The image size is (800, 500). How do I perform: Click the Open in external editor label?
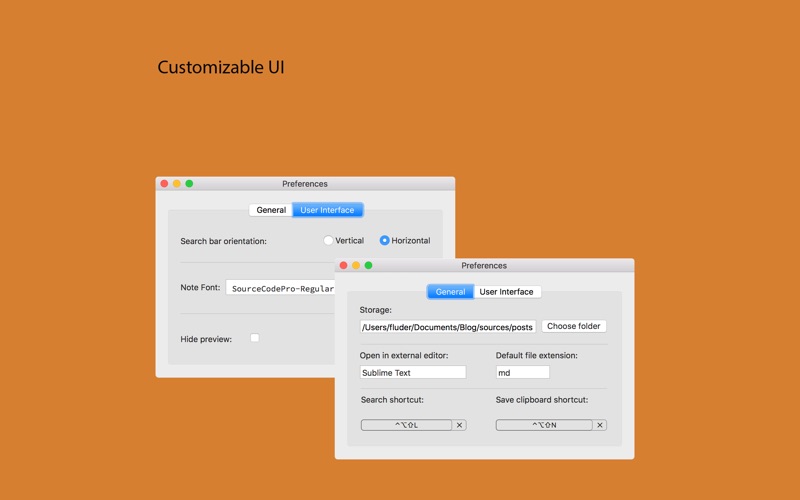[x=404, y=355]
